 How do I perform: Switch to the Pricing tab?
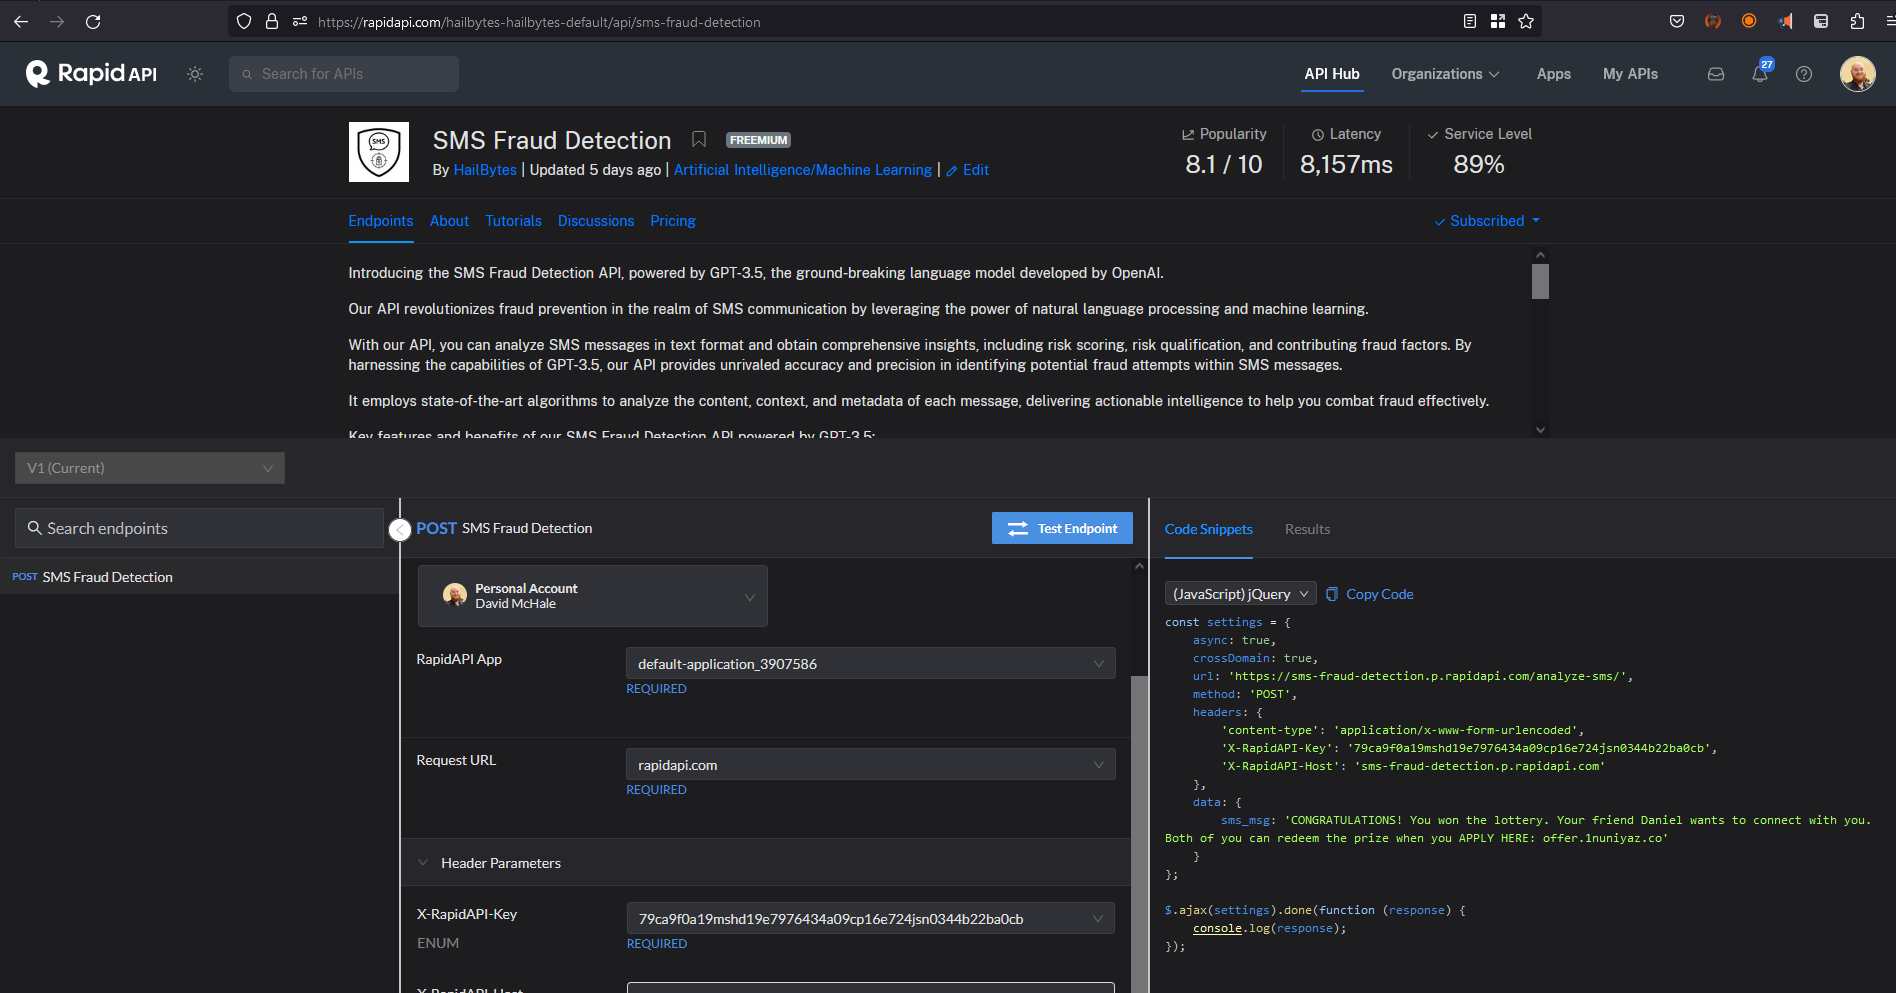pos(673,221)
